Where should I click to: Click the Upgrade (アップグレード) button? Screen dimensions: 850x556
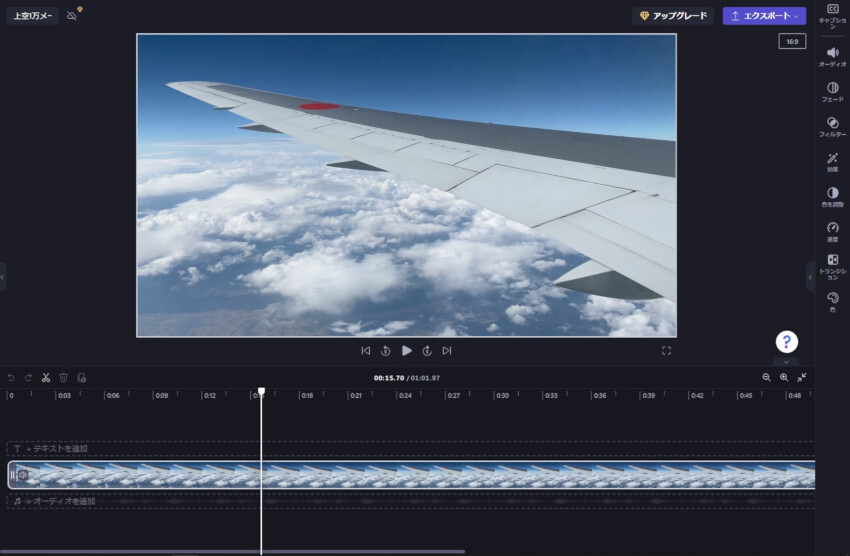click(x=673, y=16)
